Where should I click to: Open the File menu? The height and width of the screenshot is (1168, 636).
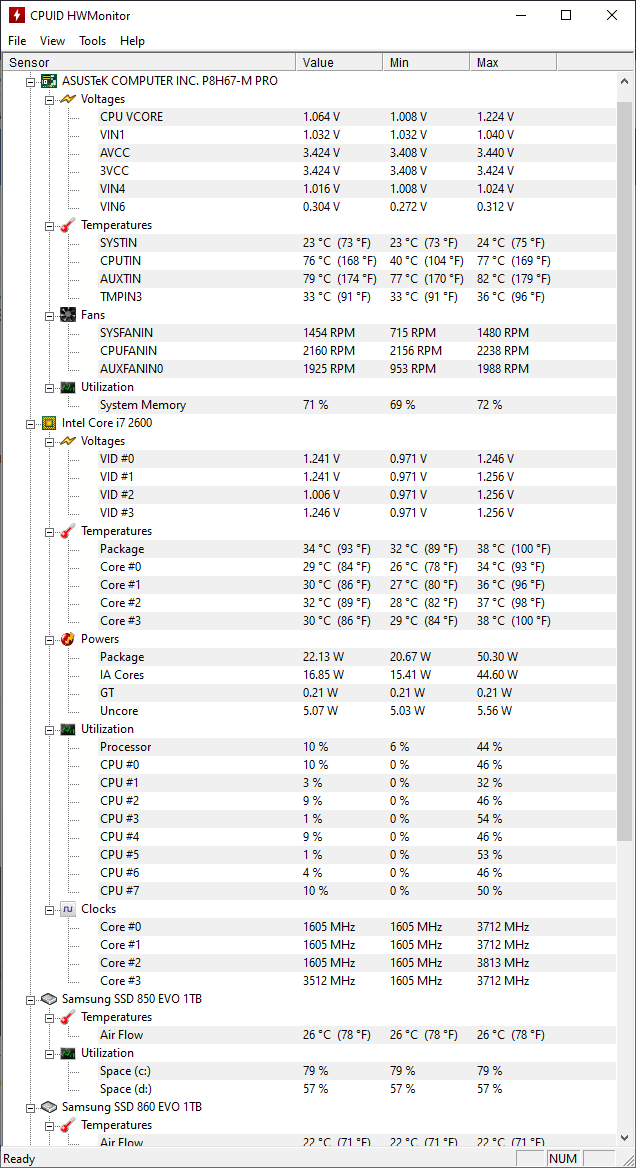pos(17,41)
